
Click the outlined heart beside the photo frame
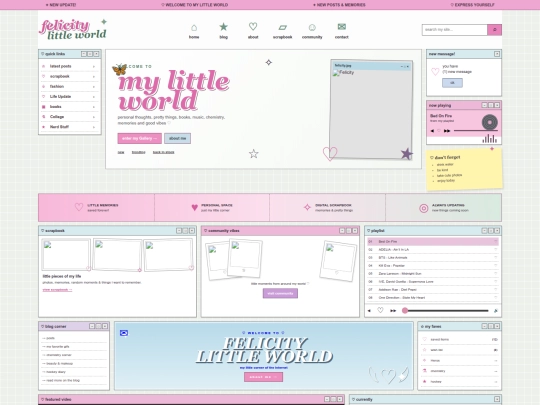[x=330, y=153]
